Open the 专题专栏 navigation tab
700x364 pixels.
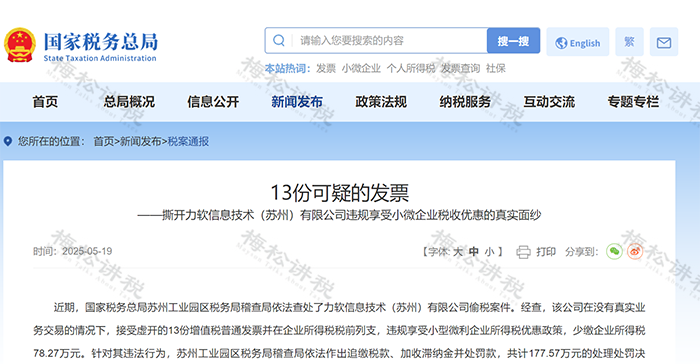(x=633, y=102)
